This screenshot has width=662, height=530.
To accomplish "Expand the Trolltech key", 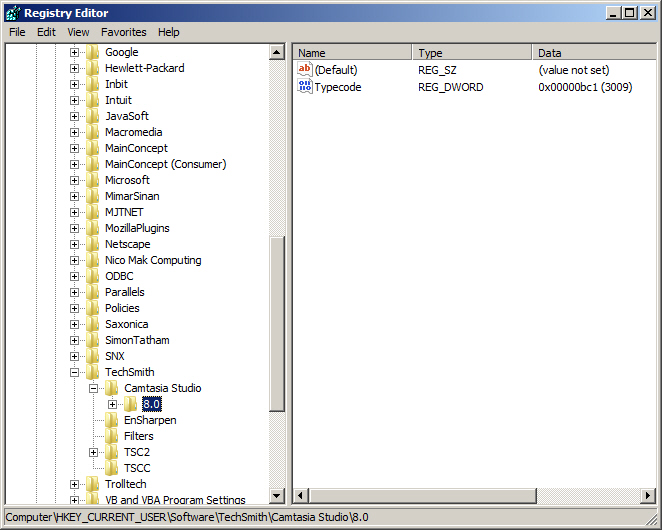I will coord(74,484).
